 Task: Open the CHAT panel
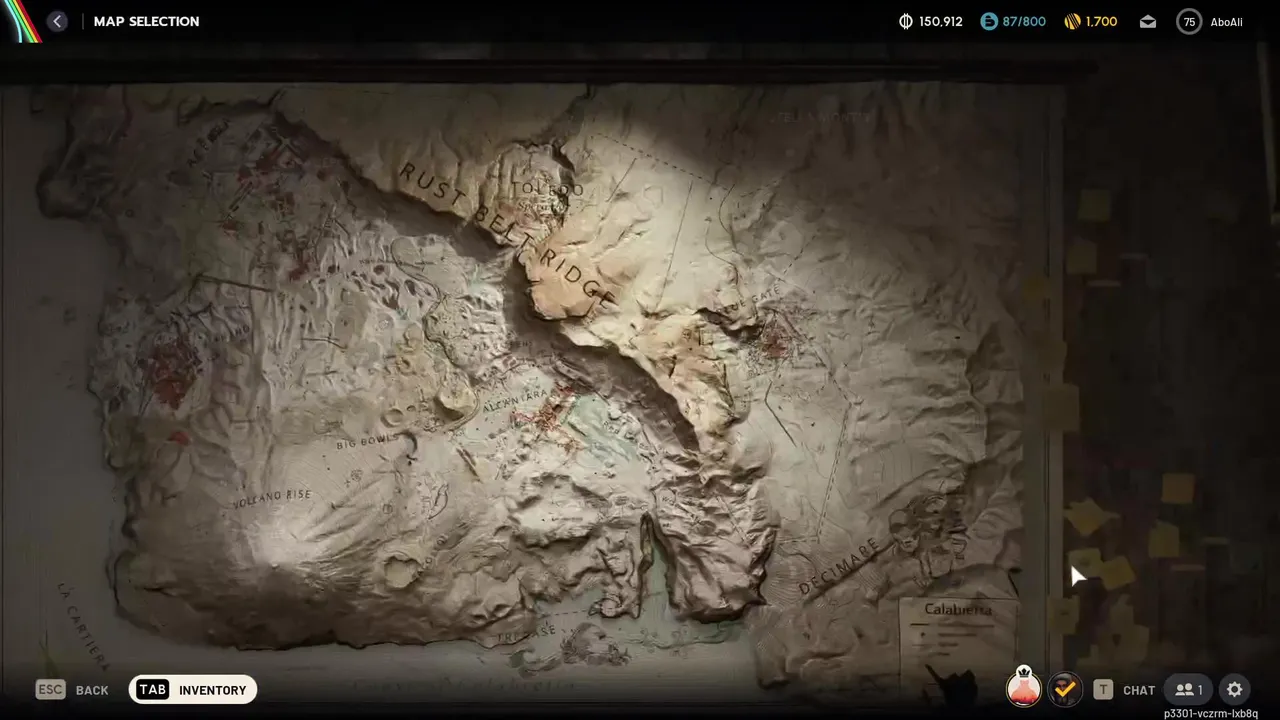click(x=1139, y=690)
